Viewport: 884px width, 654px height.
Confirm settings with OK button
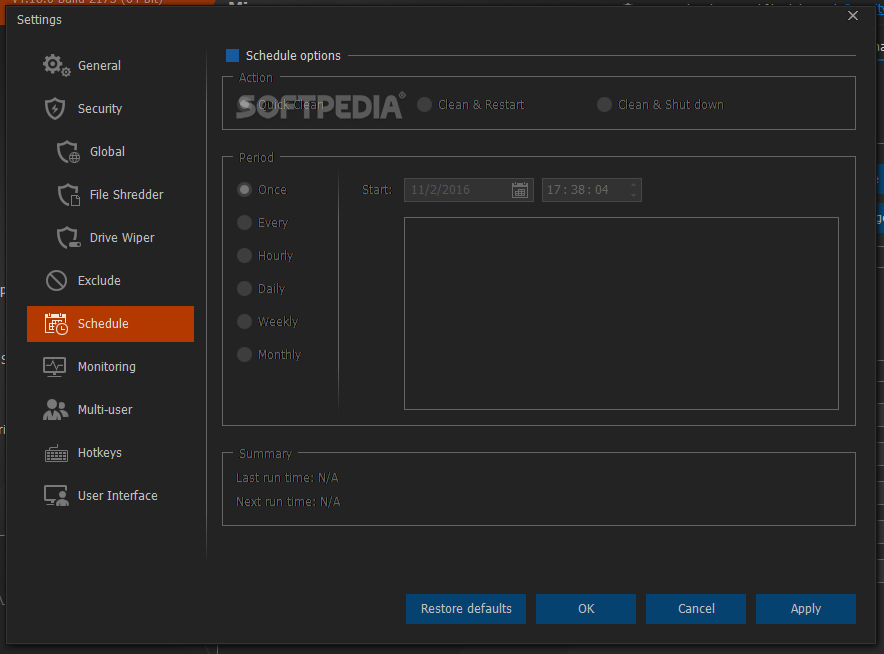click(586, 609)
